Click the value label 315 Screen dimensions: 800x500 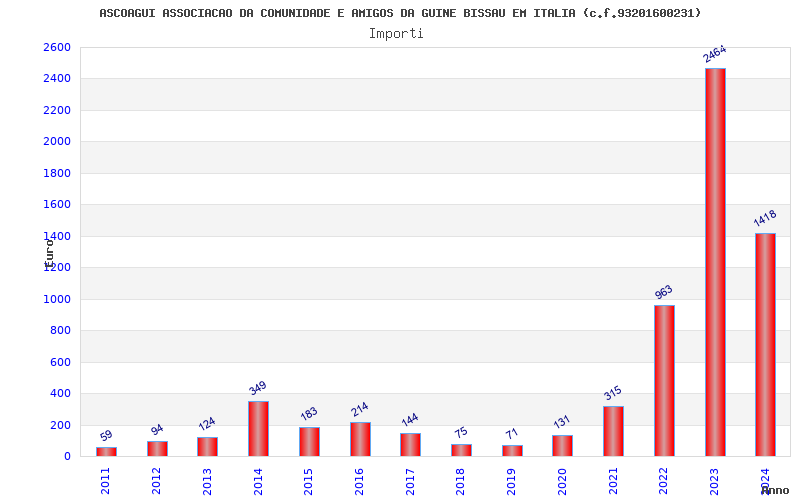tap(613, 393)
